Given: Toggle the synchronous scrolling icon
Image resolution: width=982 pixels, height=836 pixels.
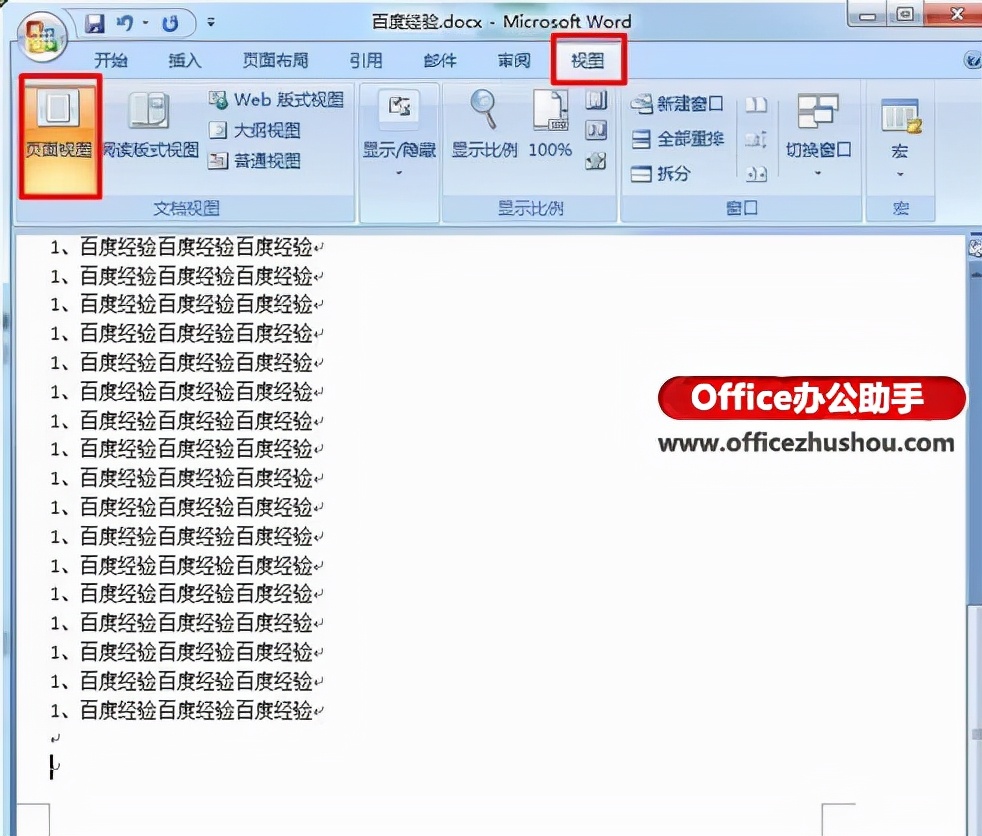Looking at the screenshot, I should click(756, 138).
